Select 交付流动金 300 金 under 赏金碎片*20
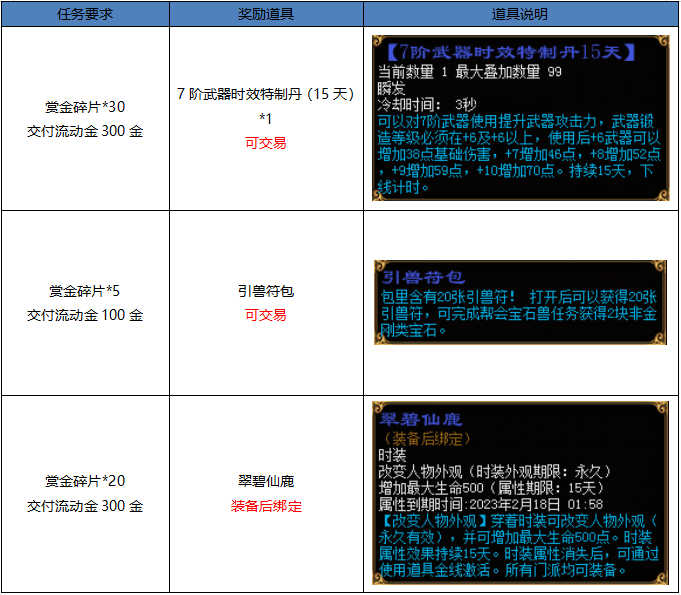The width and height of the screenshot is (681, 595). point(85,506)
